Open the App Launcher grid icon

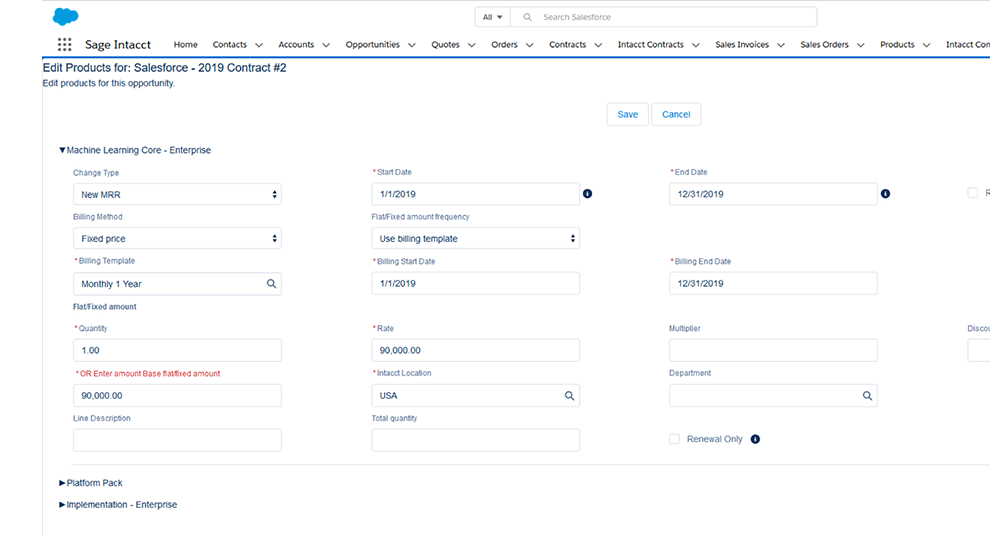[x=65, y=45]
